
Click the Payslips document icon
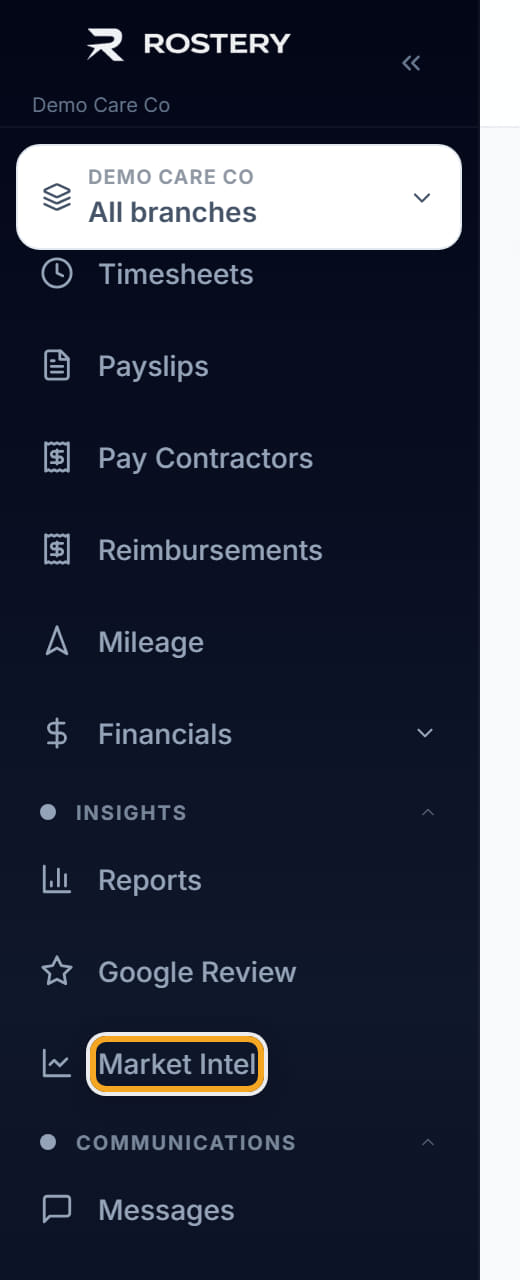(57, 366)
